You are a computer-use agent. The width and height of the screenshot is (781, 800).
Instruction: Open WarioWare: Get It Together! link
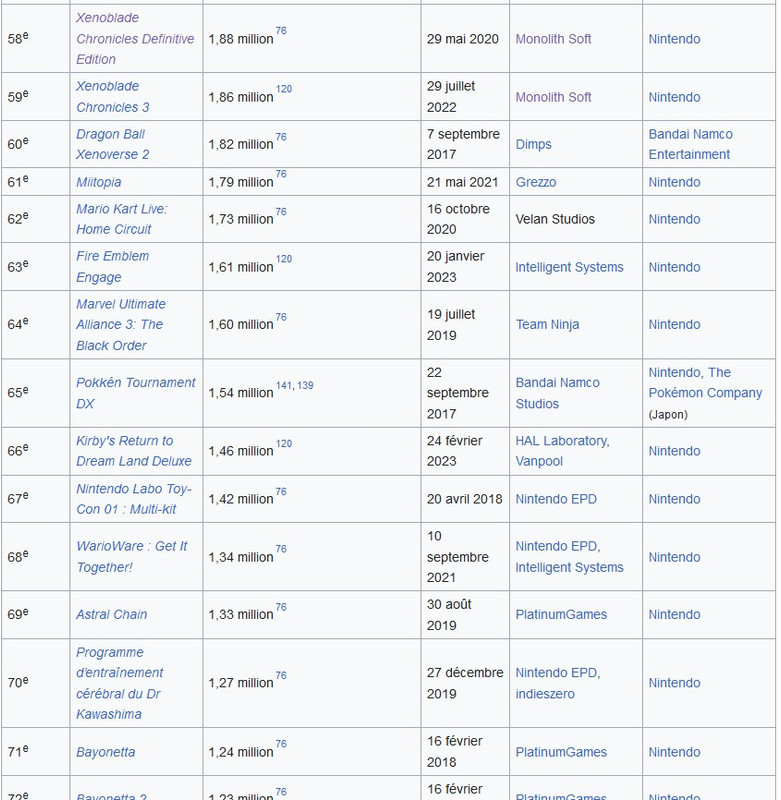click(132, 557)
